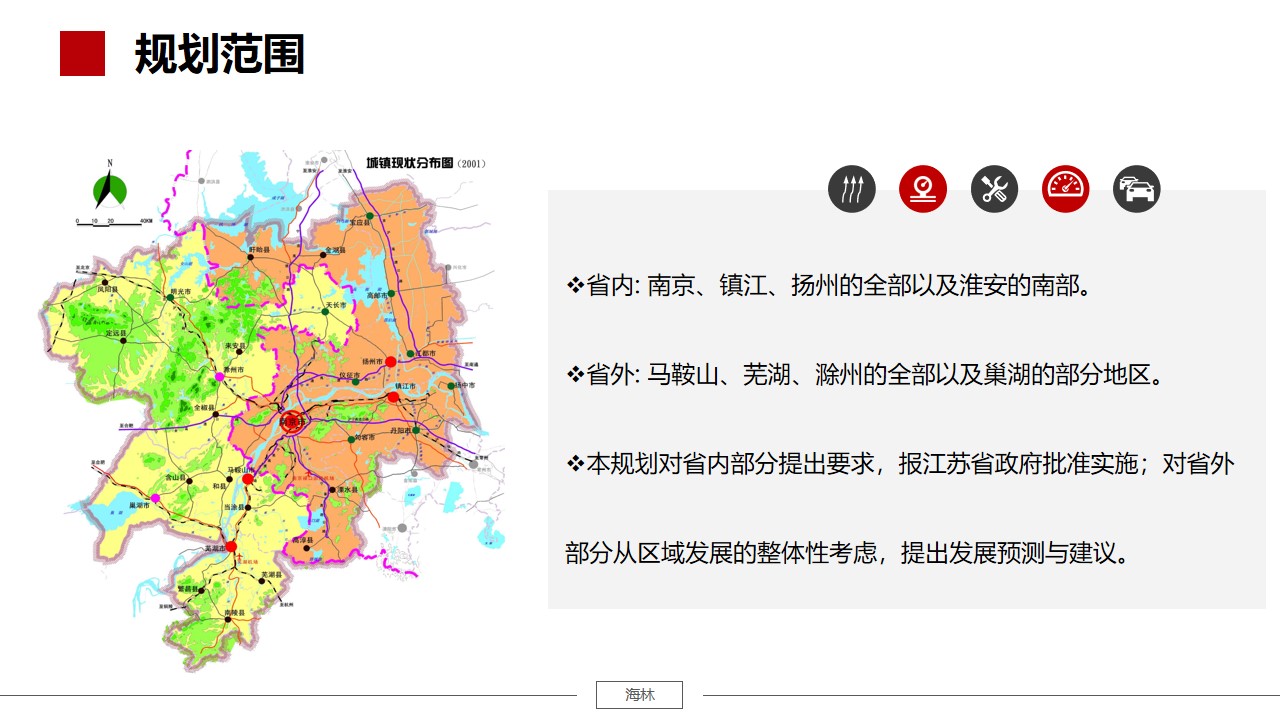Click the three upward arrows heat icon

[851, 189]
